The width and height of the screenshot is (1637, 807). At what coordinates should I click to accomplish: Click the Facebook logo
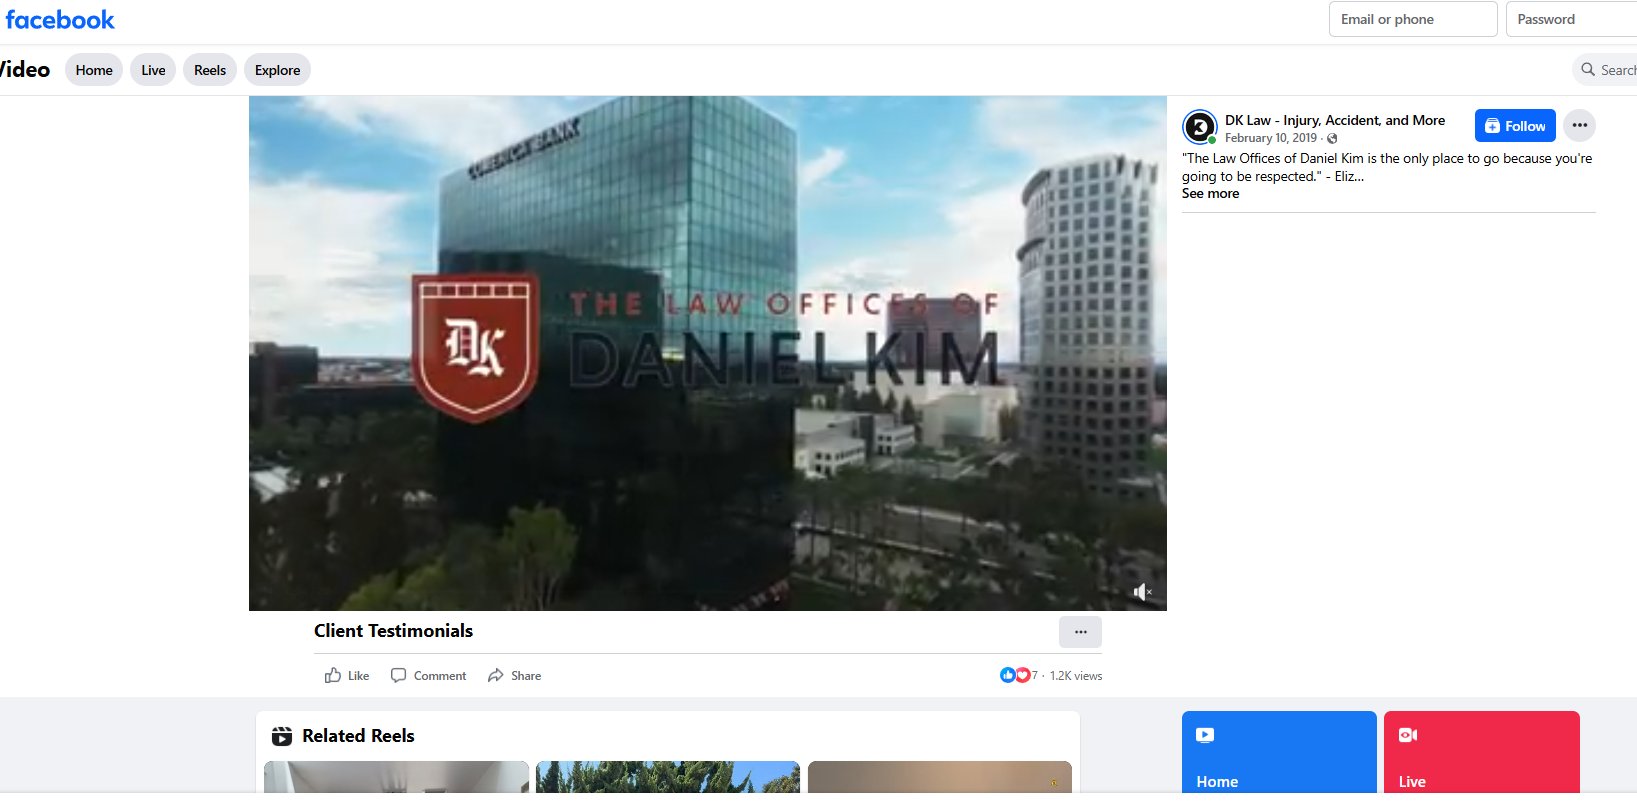pos(60,20)
